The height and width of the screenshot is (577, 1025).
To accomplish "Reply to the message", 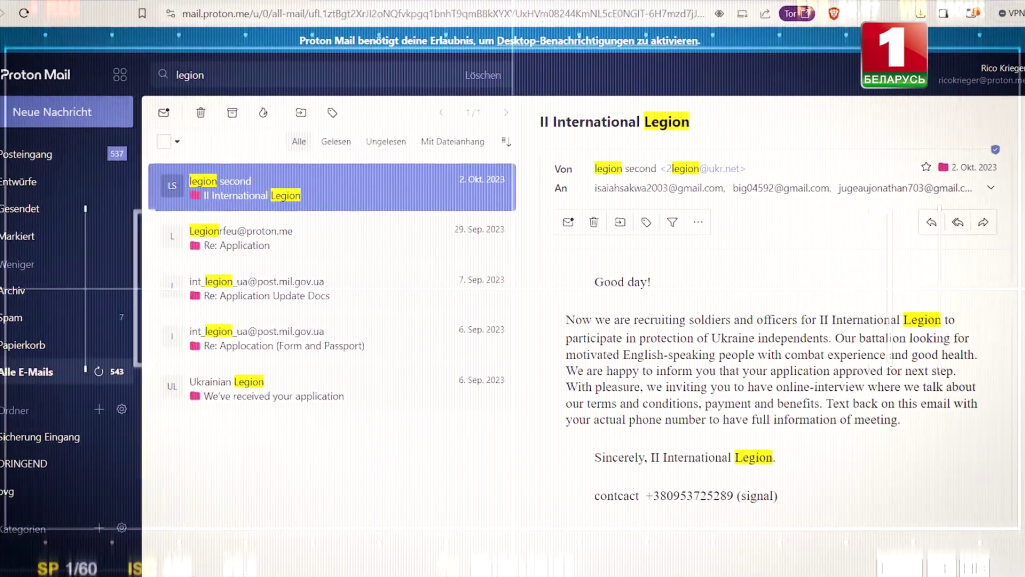I will (x=932, y=223).
